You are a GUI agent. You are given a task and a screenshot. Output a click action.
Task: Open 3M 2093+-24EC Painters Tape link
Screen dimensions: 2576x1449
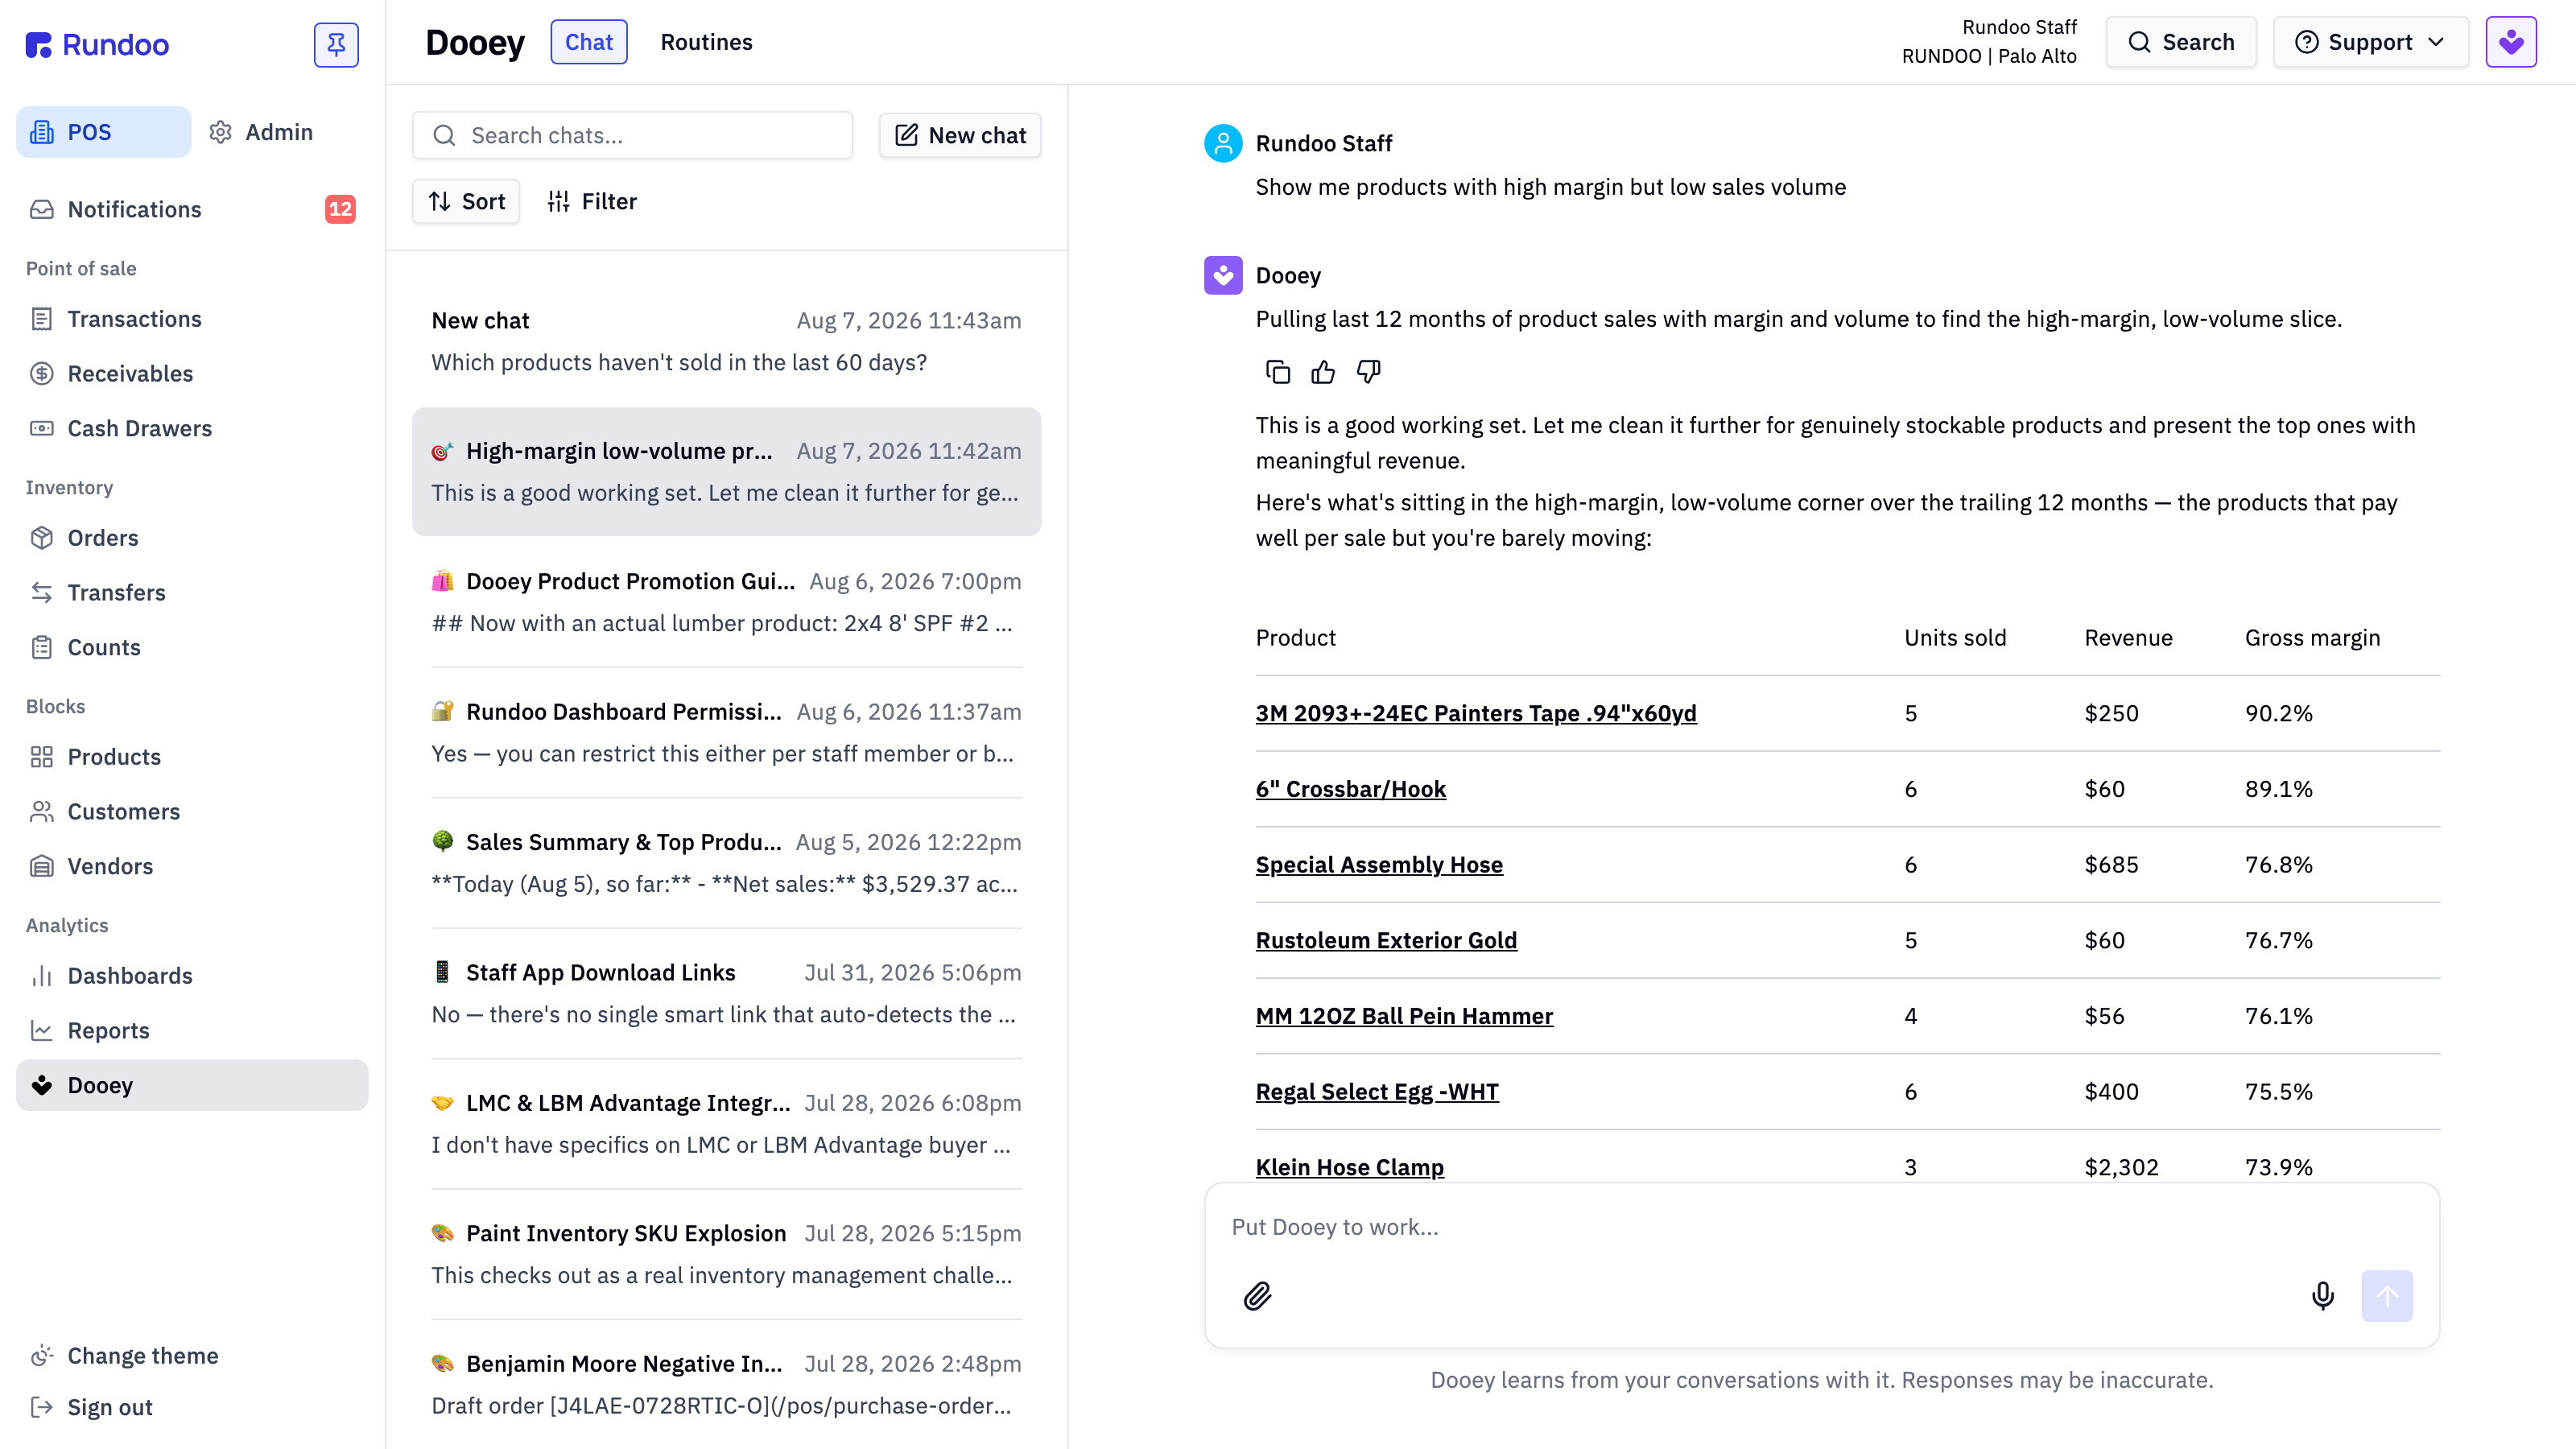1476,713
